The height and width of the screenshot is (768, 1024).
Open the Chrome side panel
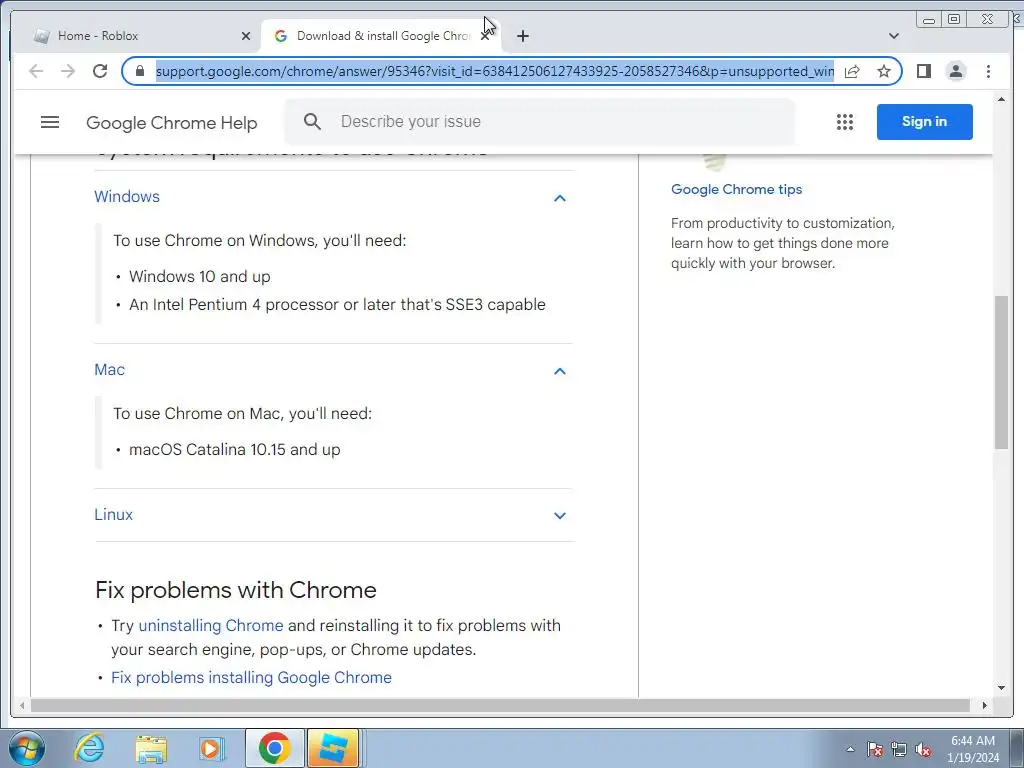pos(923,71)
